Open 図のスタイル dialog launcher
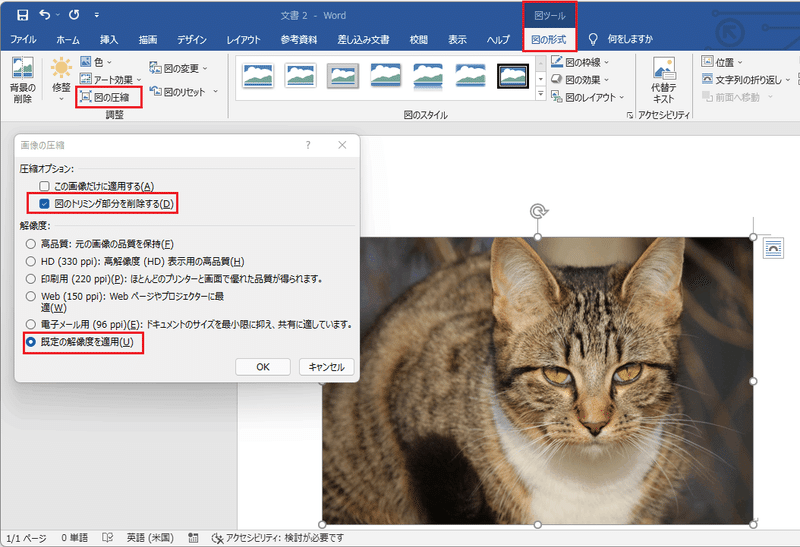Screen dimensions: 800x547 pyautogui.click(x=630, y=116)
